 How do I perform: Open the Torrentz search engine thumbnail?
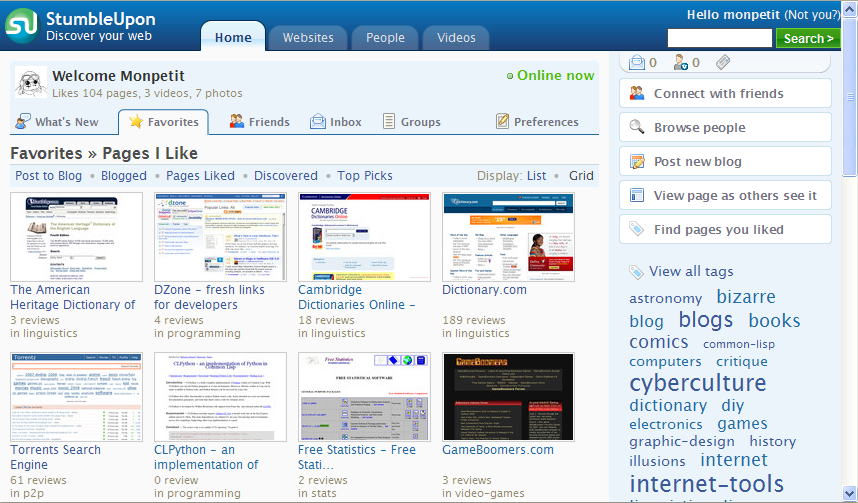(76, 397)
